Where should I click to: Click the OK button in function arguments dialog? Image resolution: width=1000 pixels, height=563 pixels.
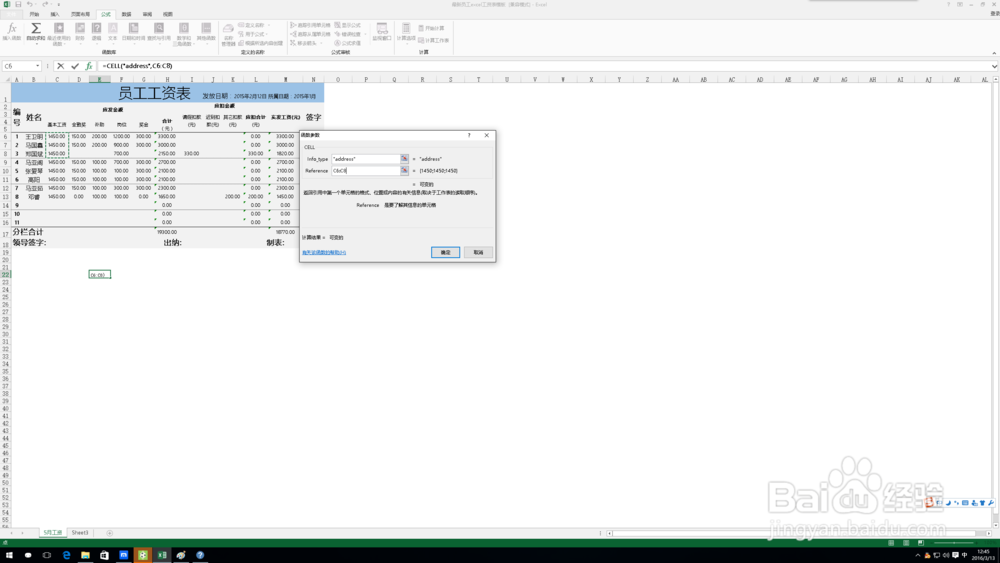[x=445, y=252]
